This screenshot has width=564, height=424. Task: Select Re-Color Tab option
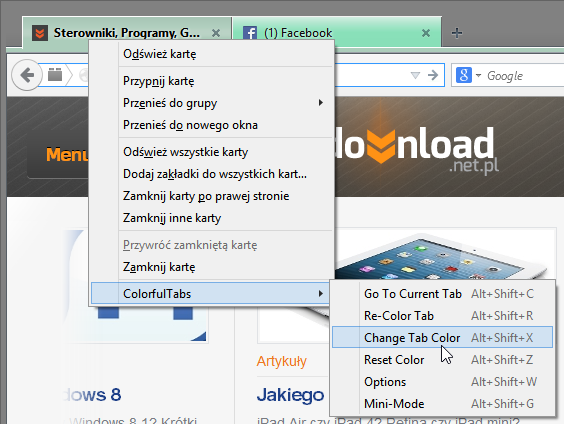pos(442,315)
